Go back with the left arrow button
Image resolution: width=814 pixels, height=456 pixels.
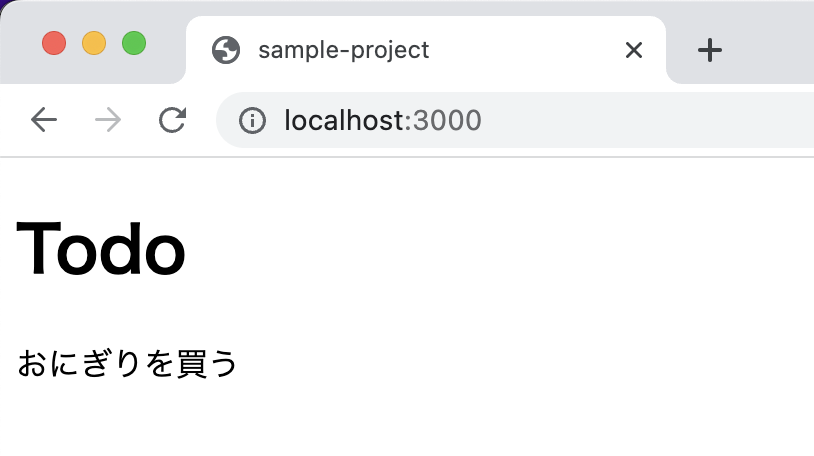[44, 120]
